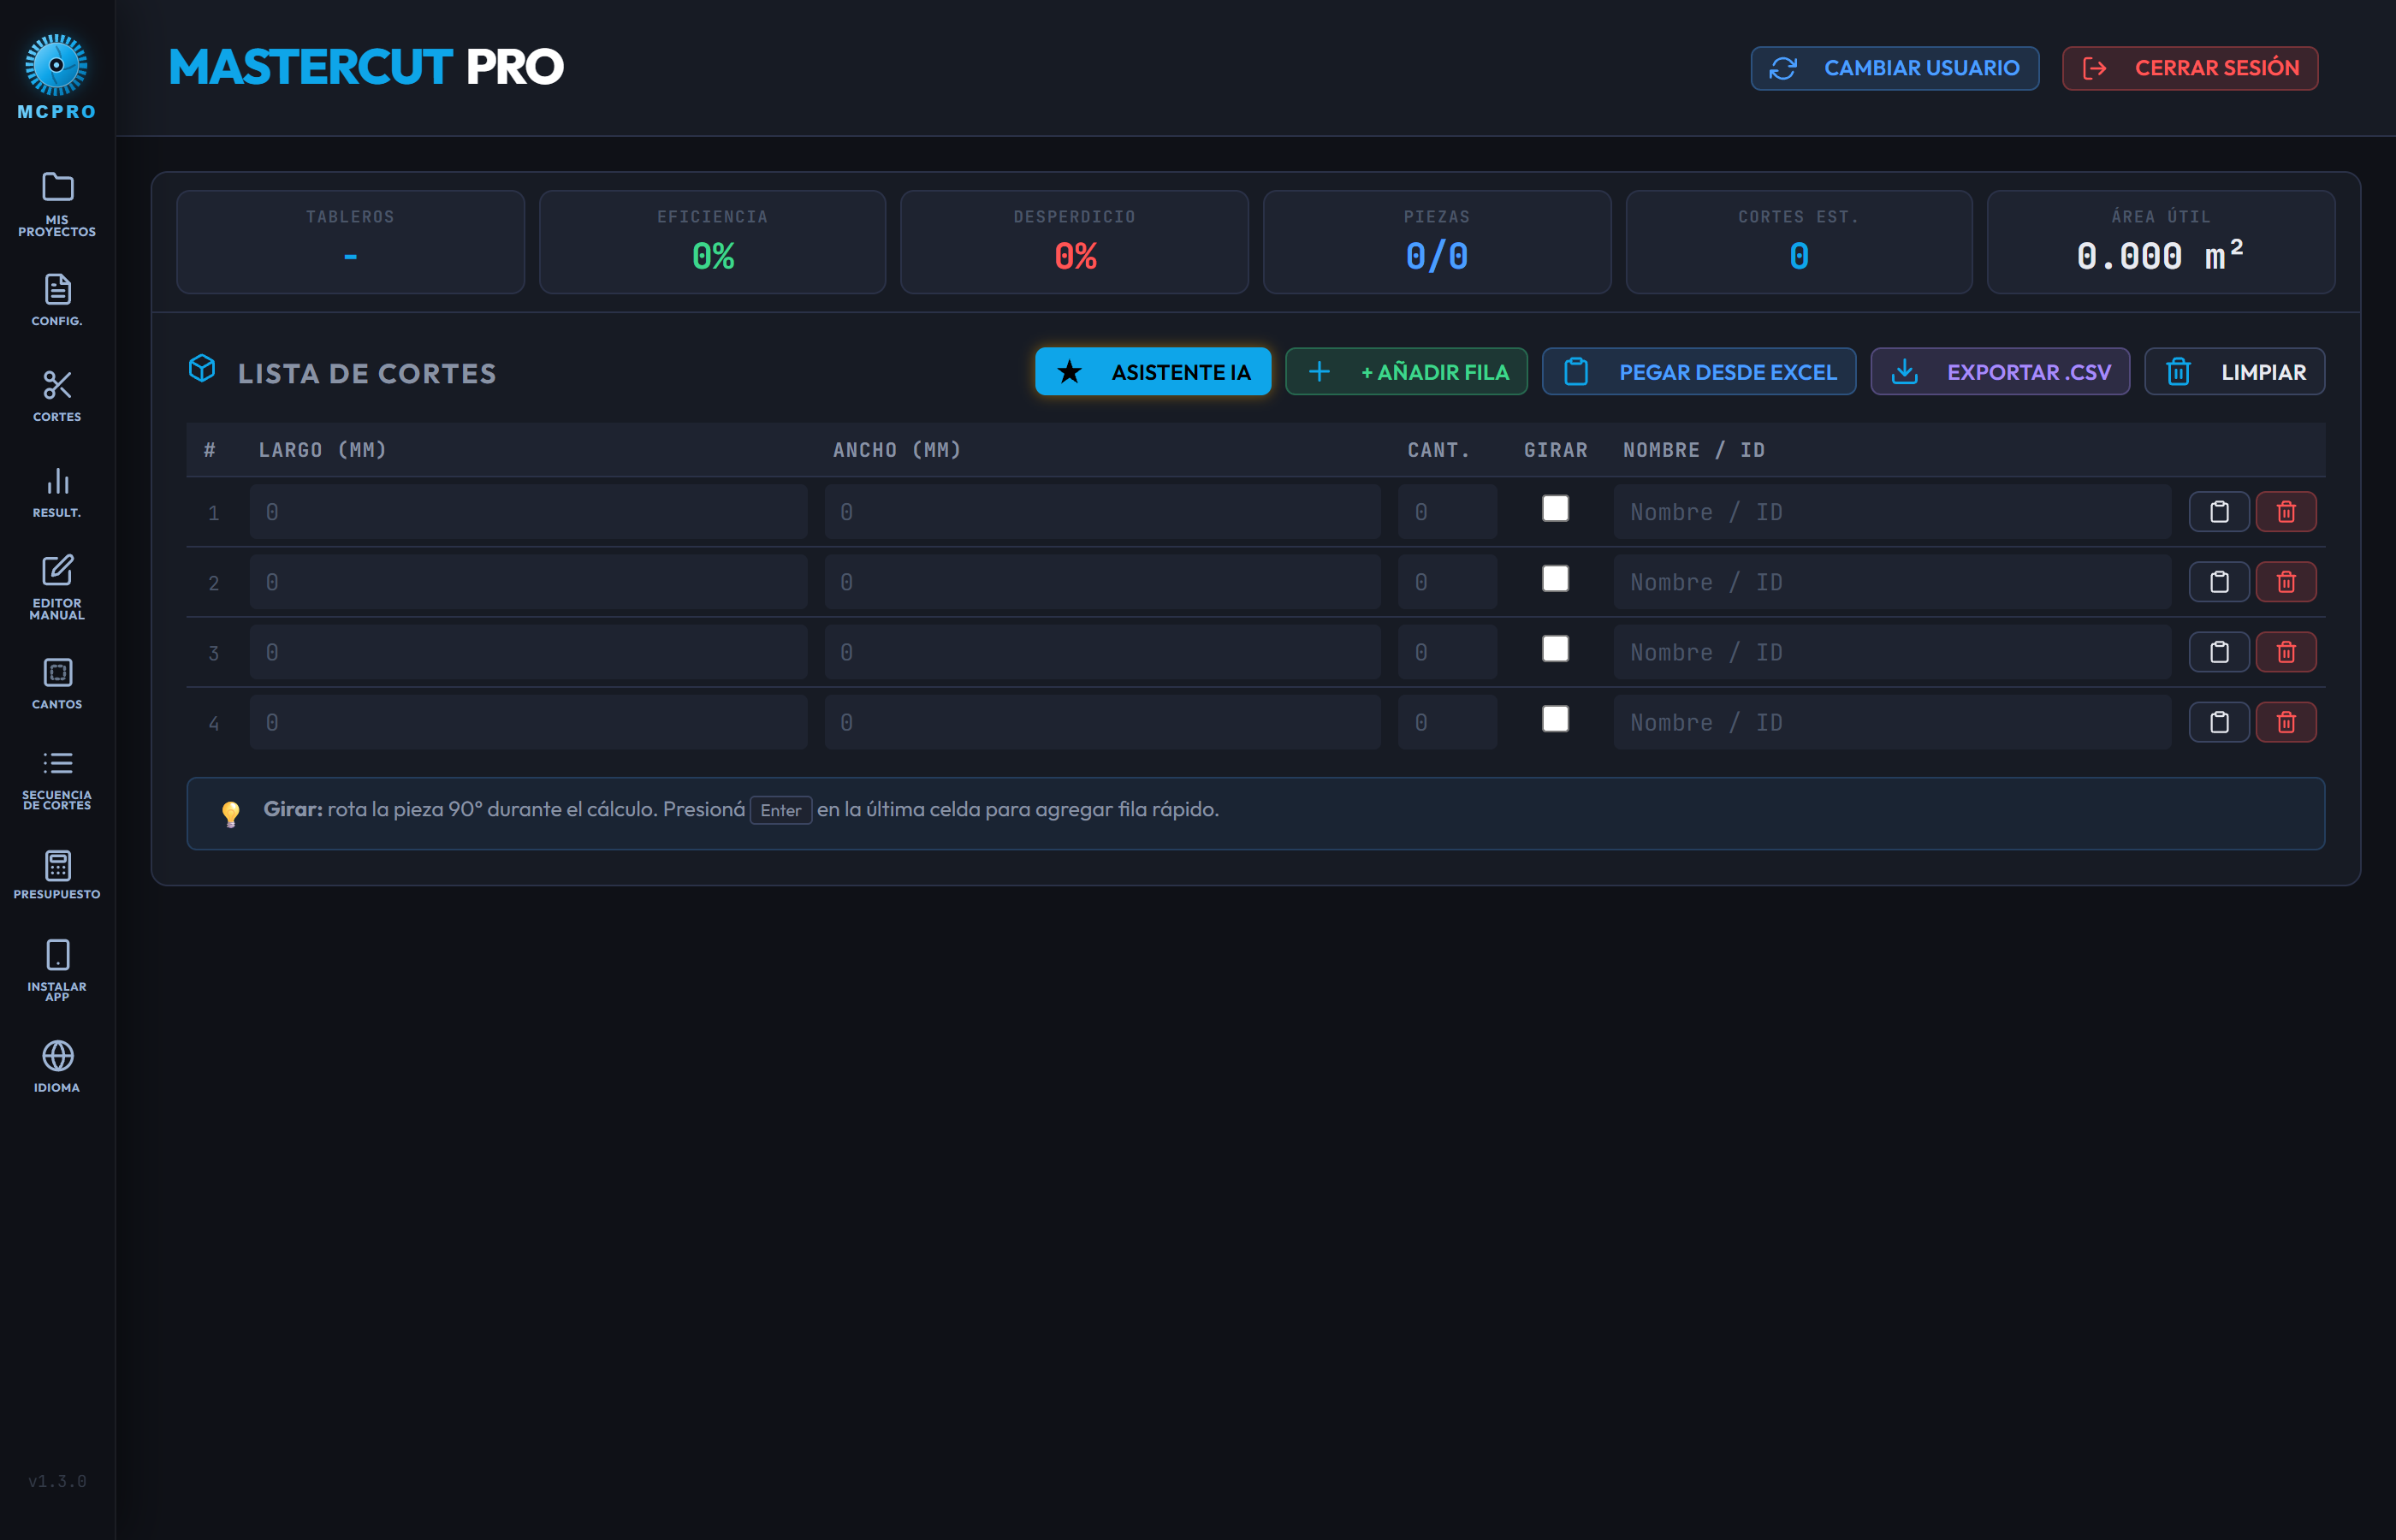
Task: Copy row 4 with clipboard icon
Action: click(x=2219, y=722)
